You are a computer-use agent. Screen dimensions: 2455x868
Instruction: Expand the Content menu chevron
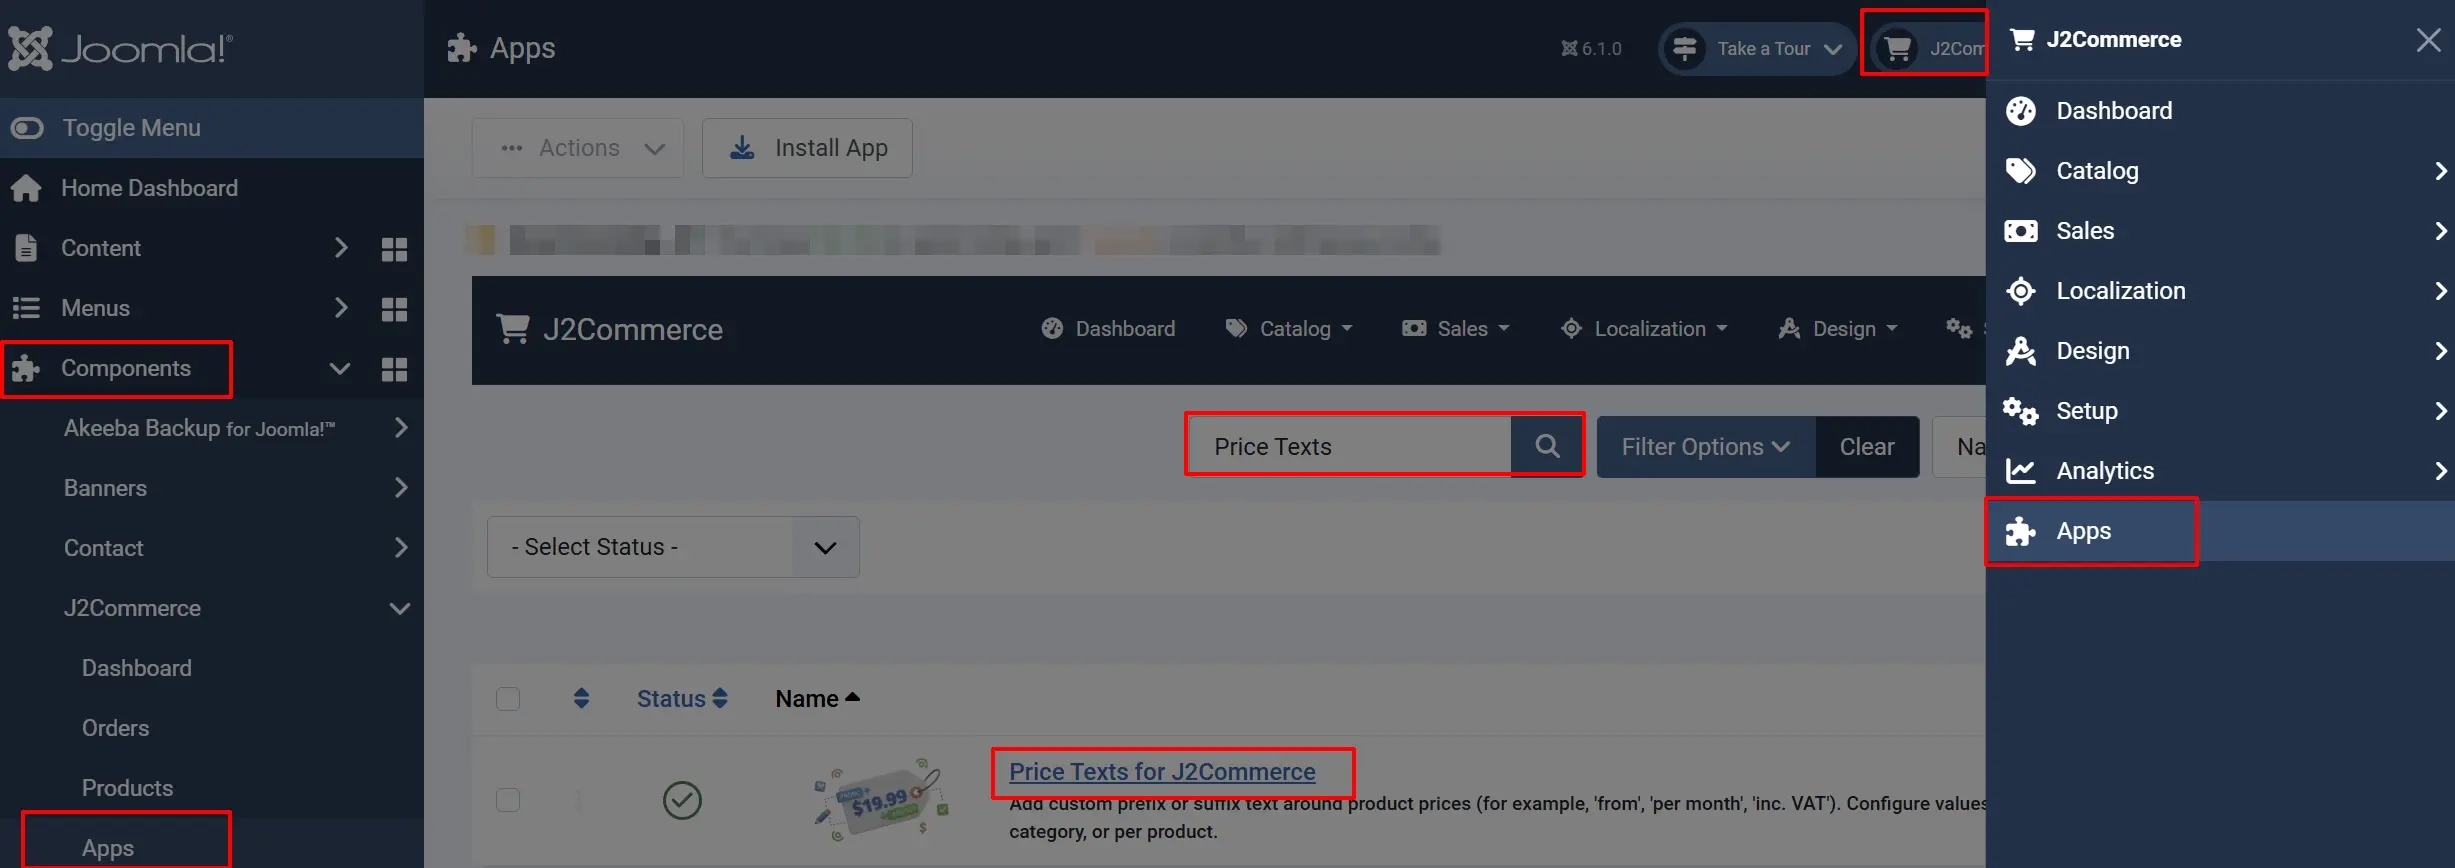click(341, 248)
